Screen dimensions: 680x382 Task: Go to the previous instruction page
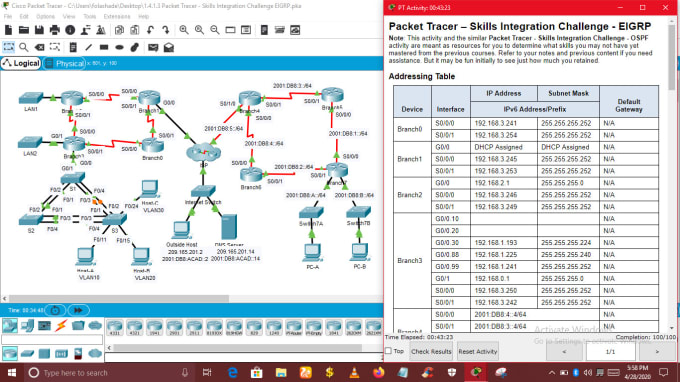(564, 352)
